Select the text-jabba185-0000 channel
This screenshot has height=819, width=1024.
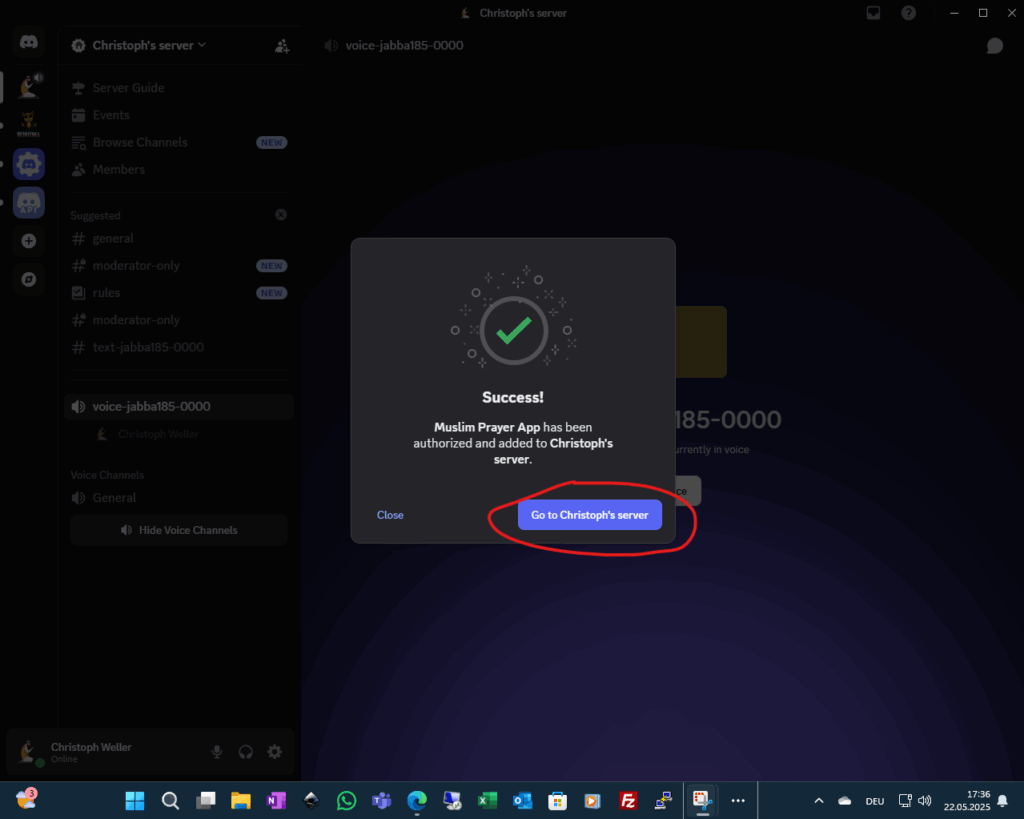tap(179, 347)
